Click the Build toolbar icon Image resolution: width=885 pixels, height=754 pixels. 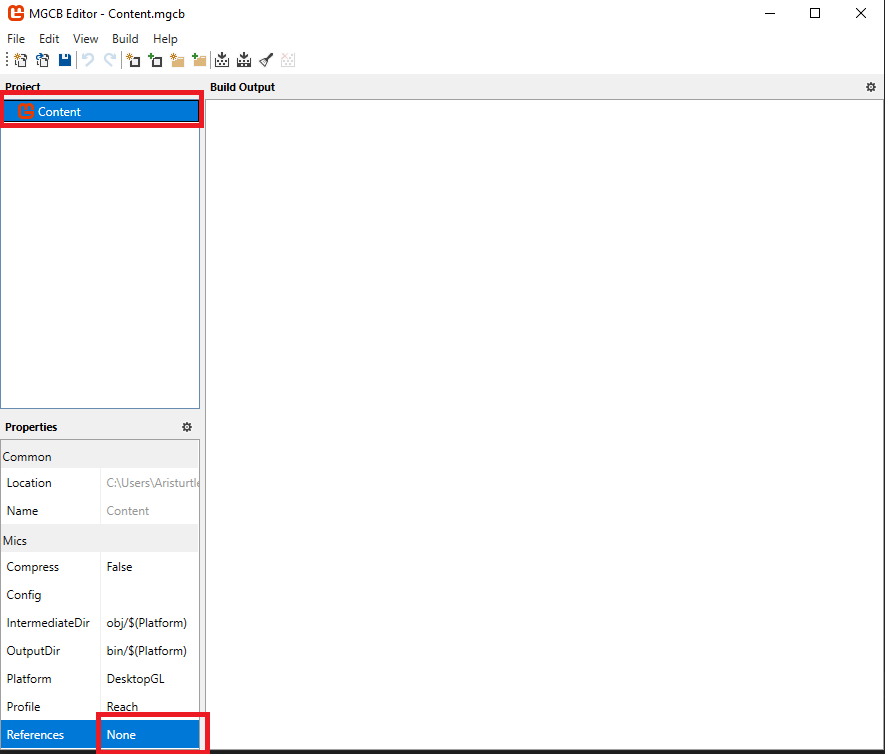click(x=222, y=60)
